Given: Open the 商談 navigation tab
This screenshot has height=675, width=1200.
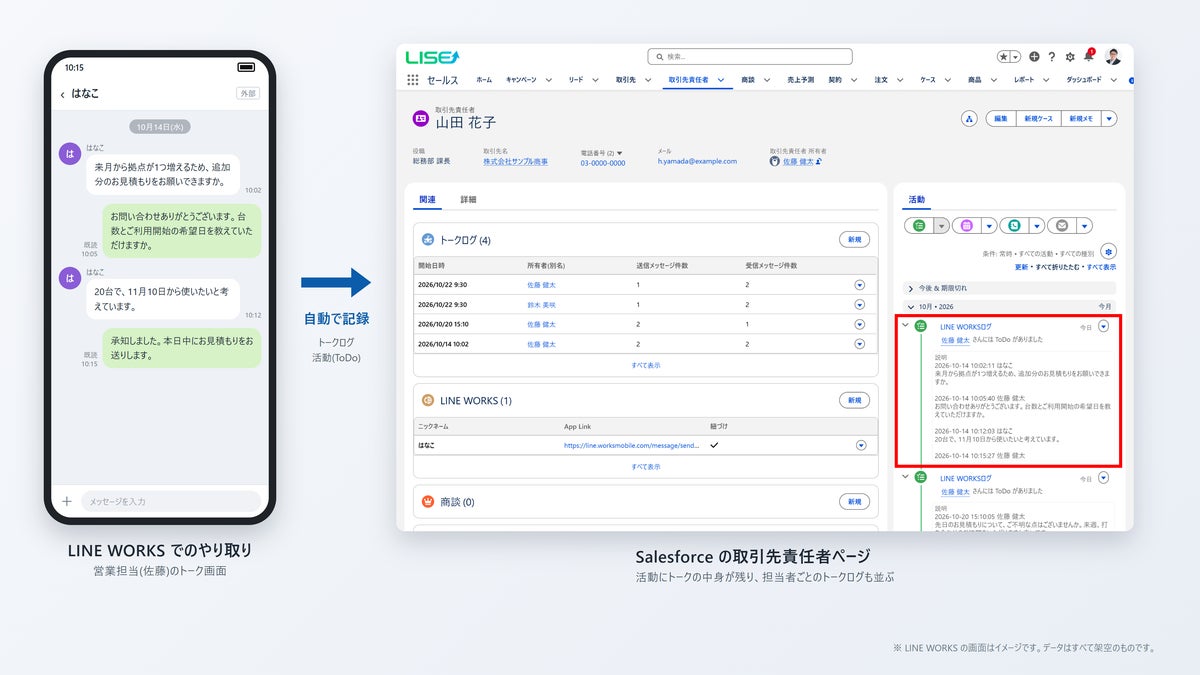Looking at the screenshot, I should pyautogui.click(x=748, y=80).
